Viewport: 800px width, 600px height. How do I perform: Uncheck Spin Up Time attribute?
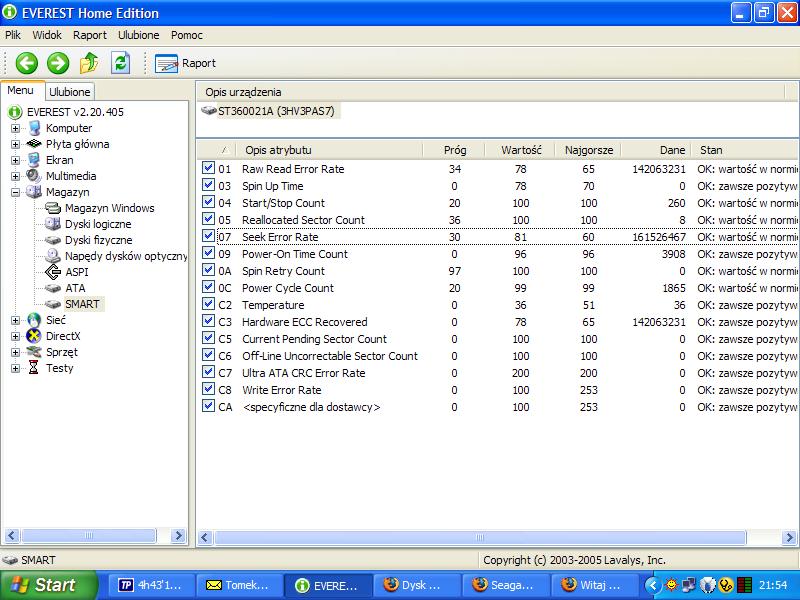[208, 185]
